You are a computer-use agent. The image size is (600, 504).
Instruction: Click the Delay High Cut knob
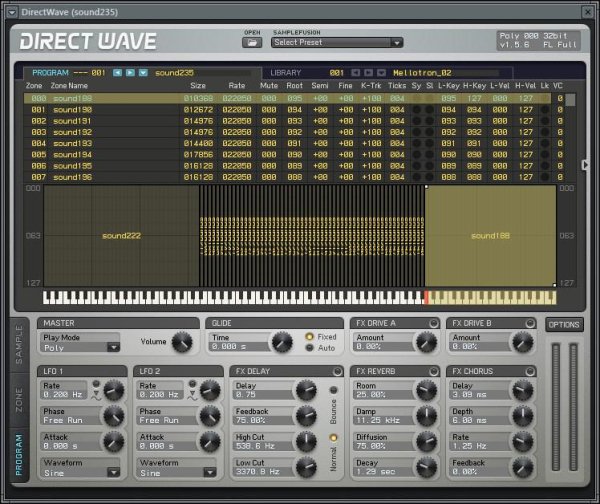306,442
